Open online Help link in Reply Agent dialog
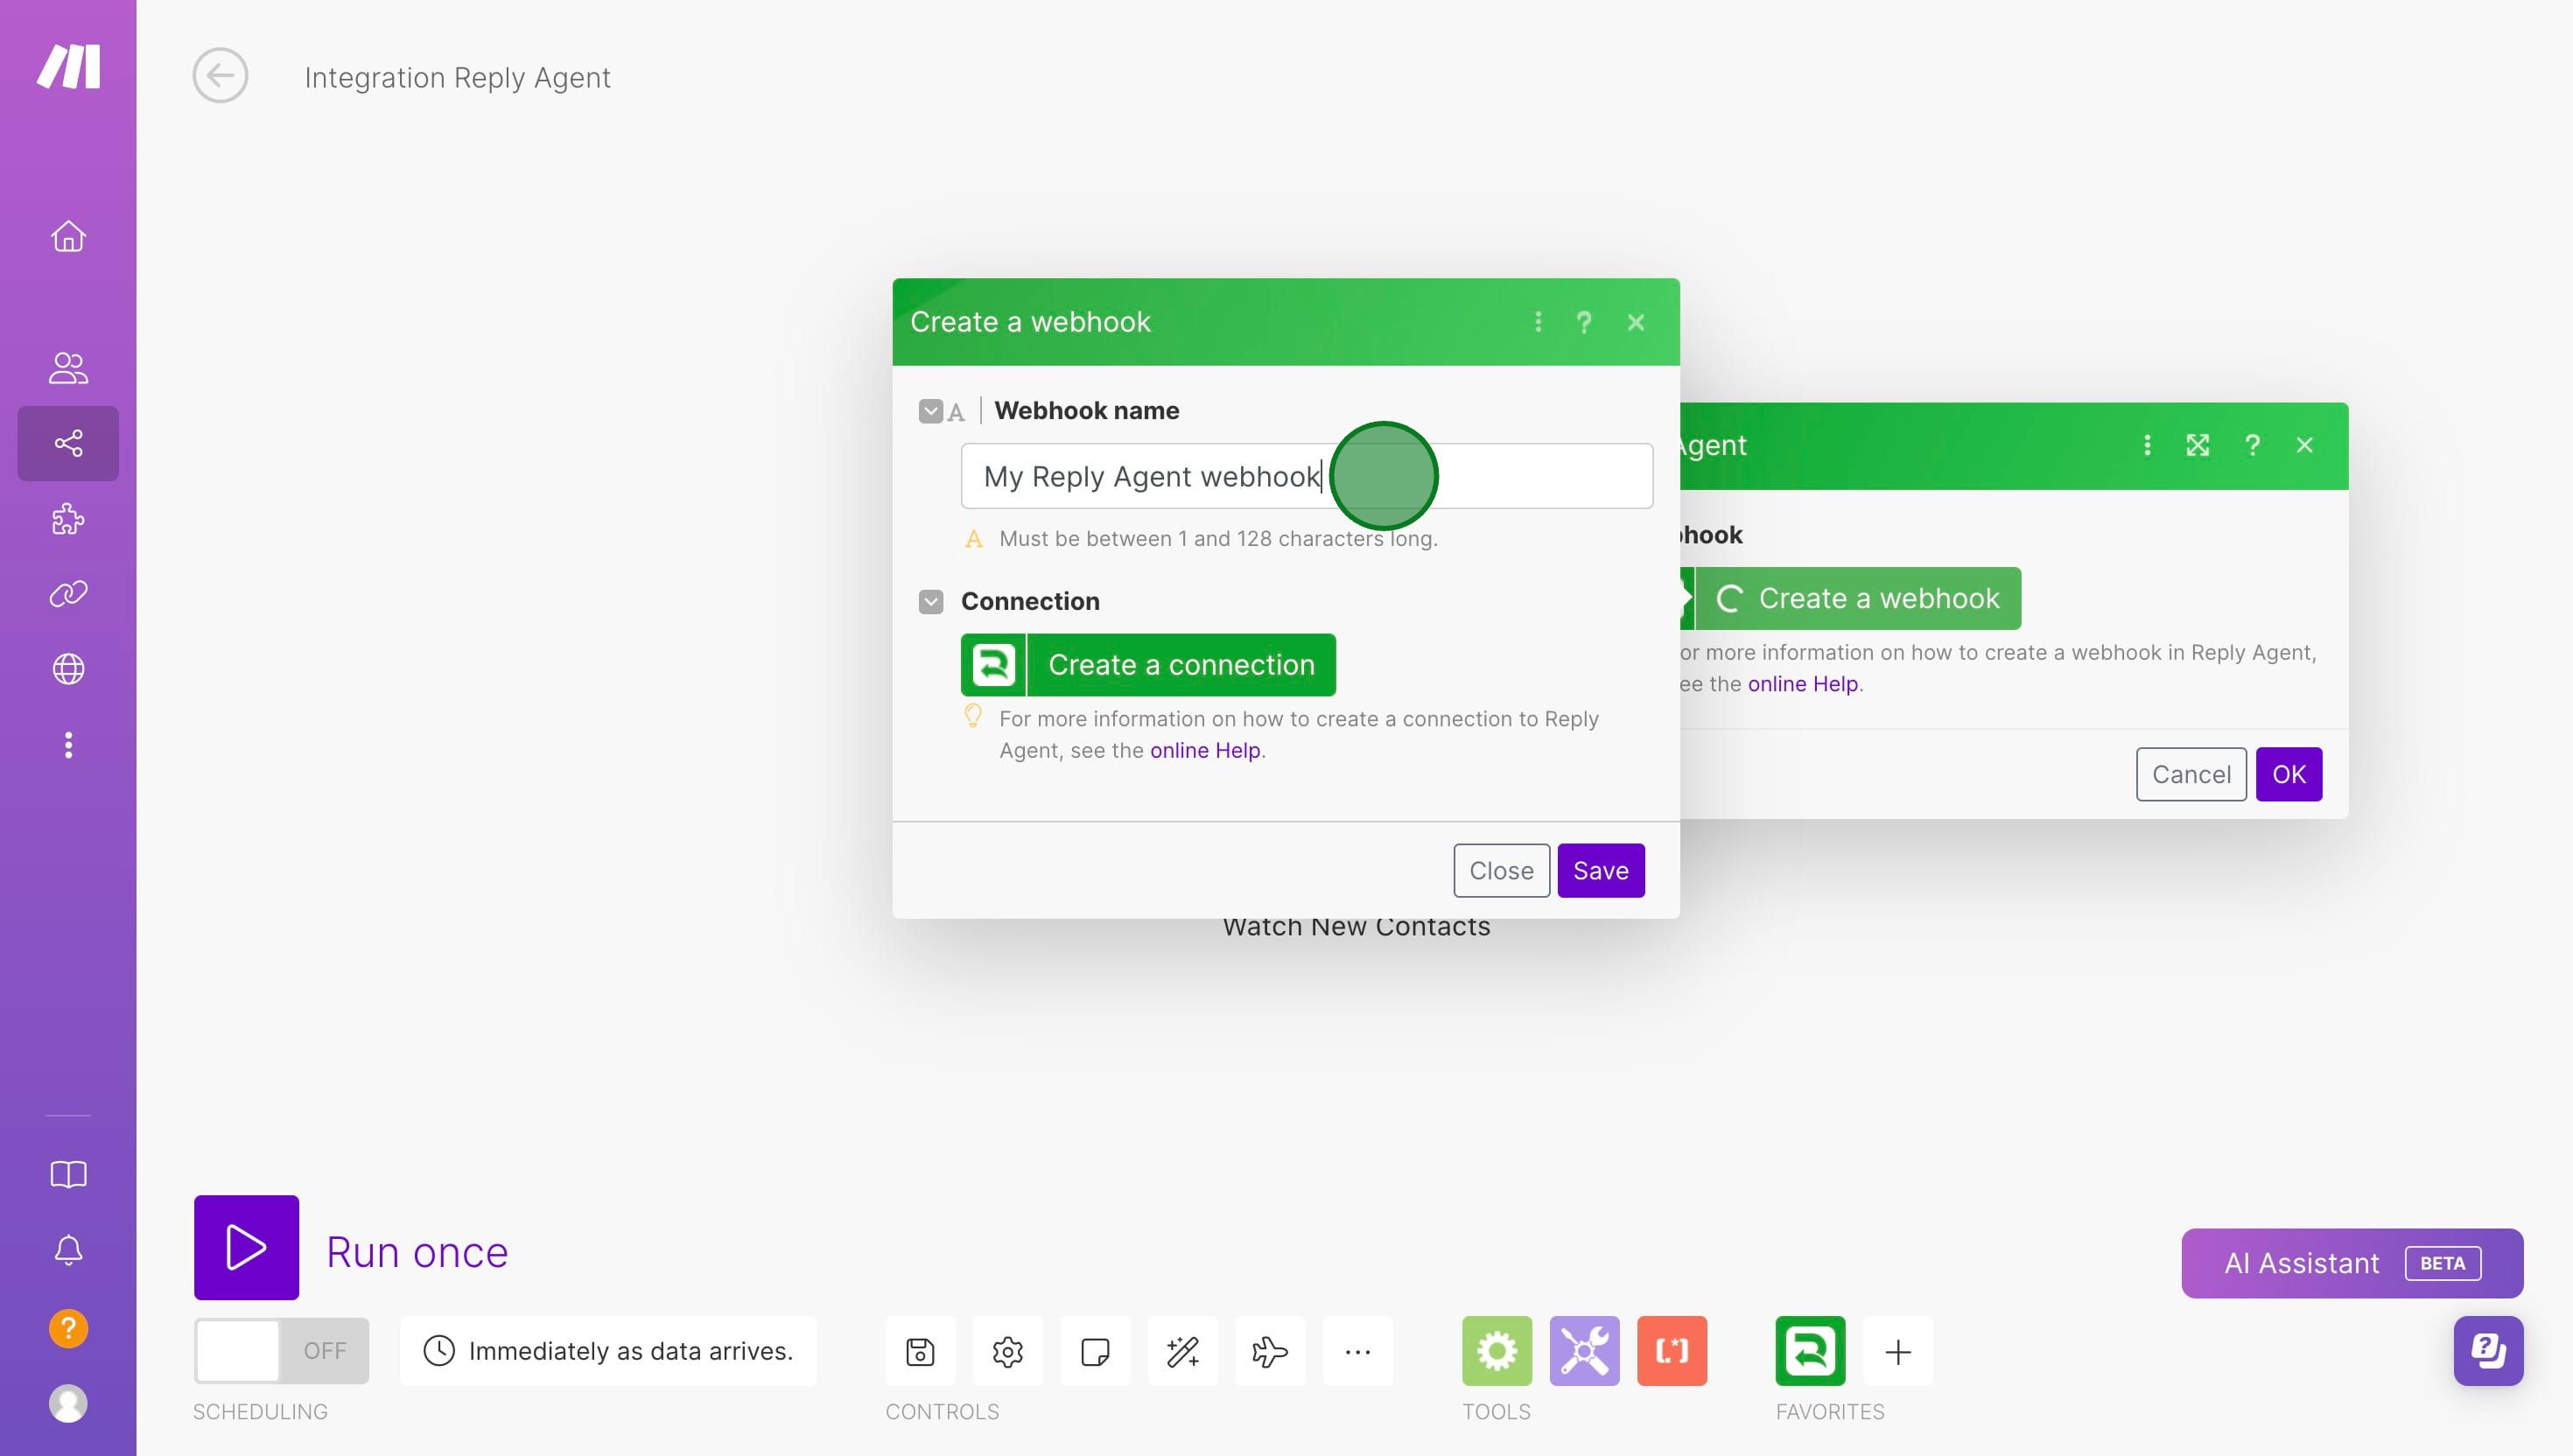2573x1456 pixels. pyautogui.click(x=1803, y=684)
